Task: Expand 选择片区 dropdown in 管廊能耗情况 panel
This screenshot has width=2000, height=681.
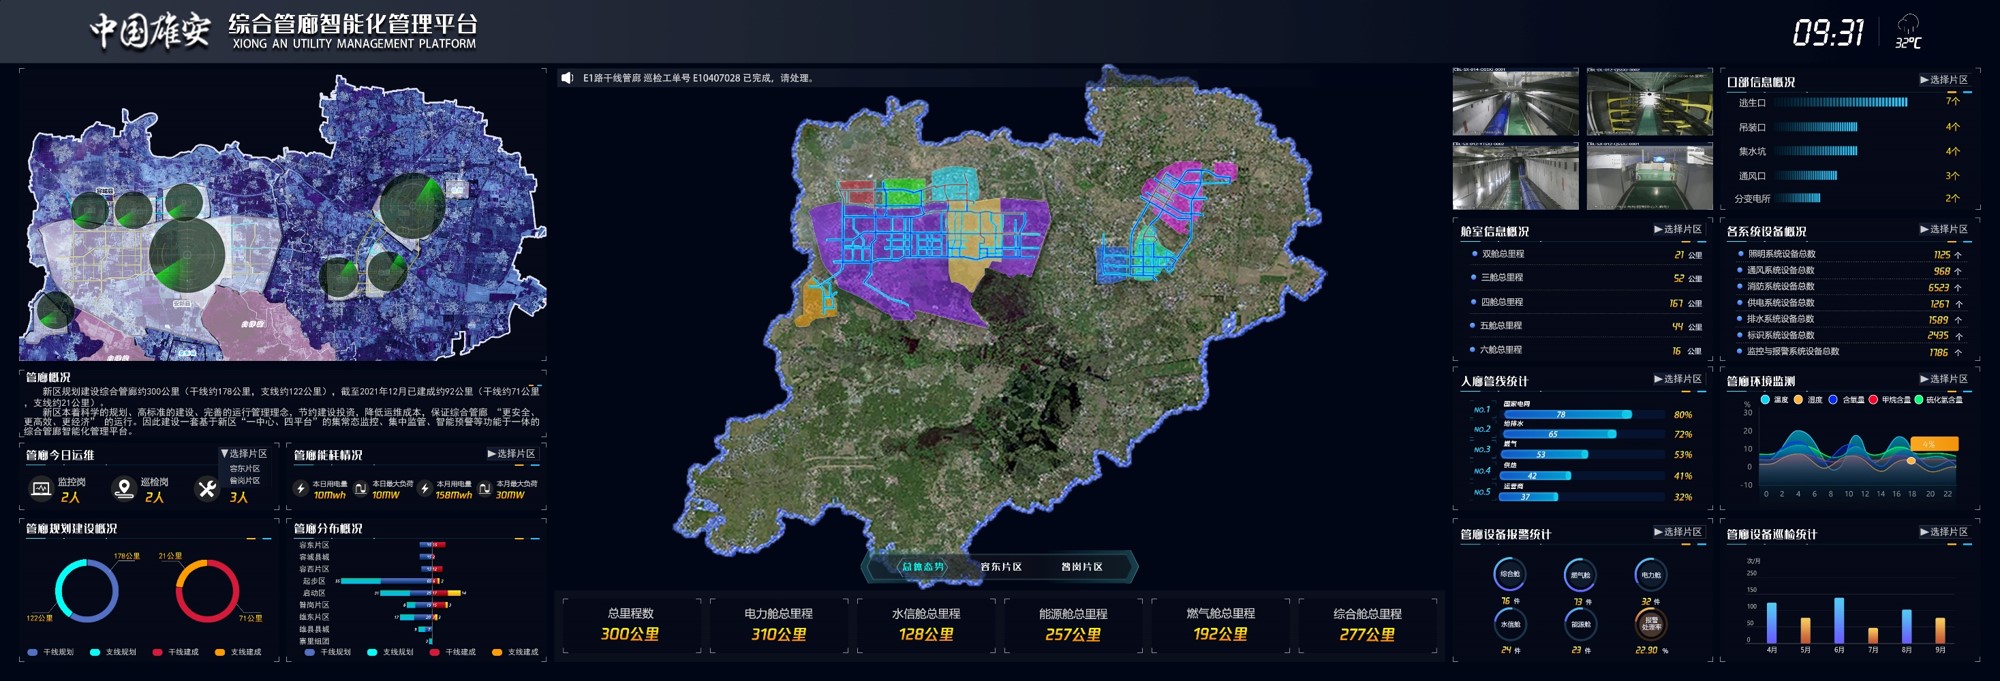Action: pos(511,454)
